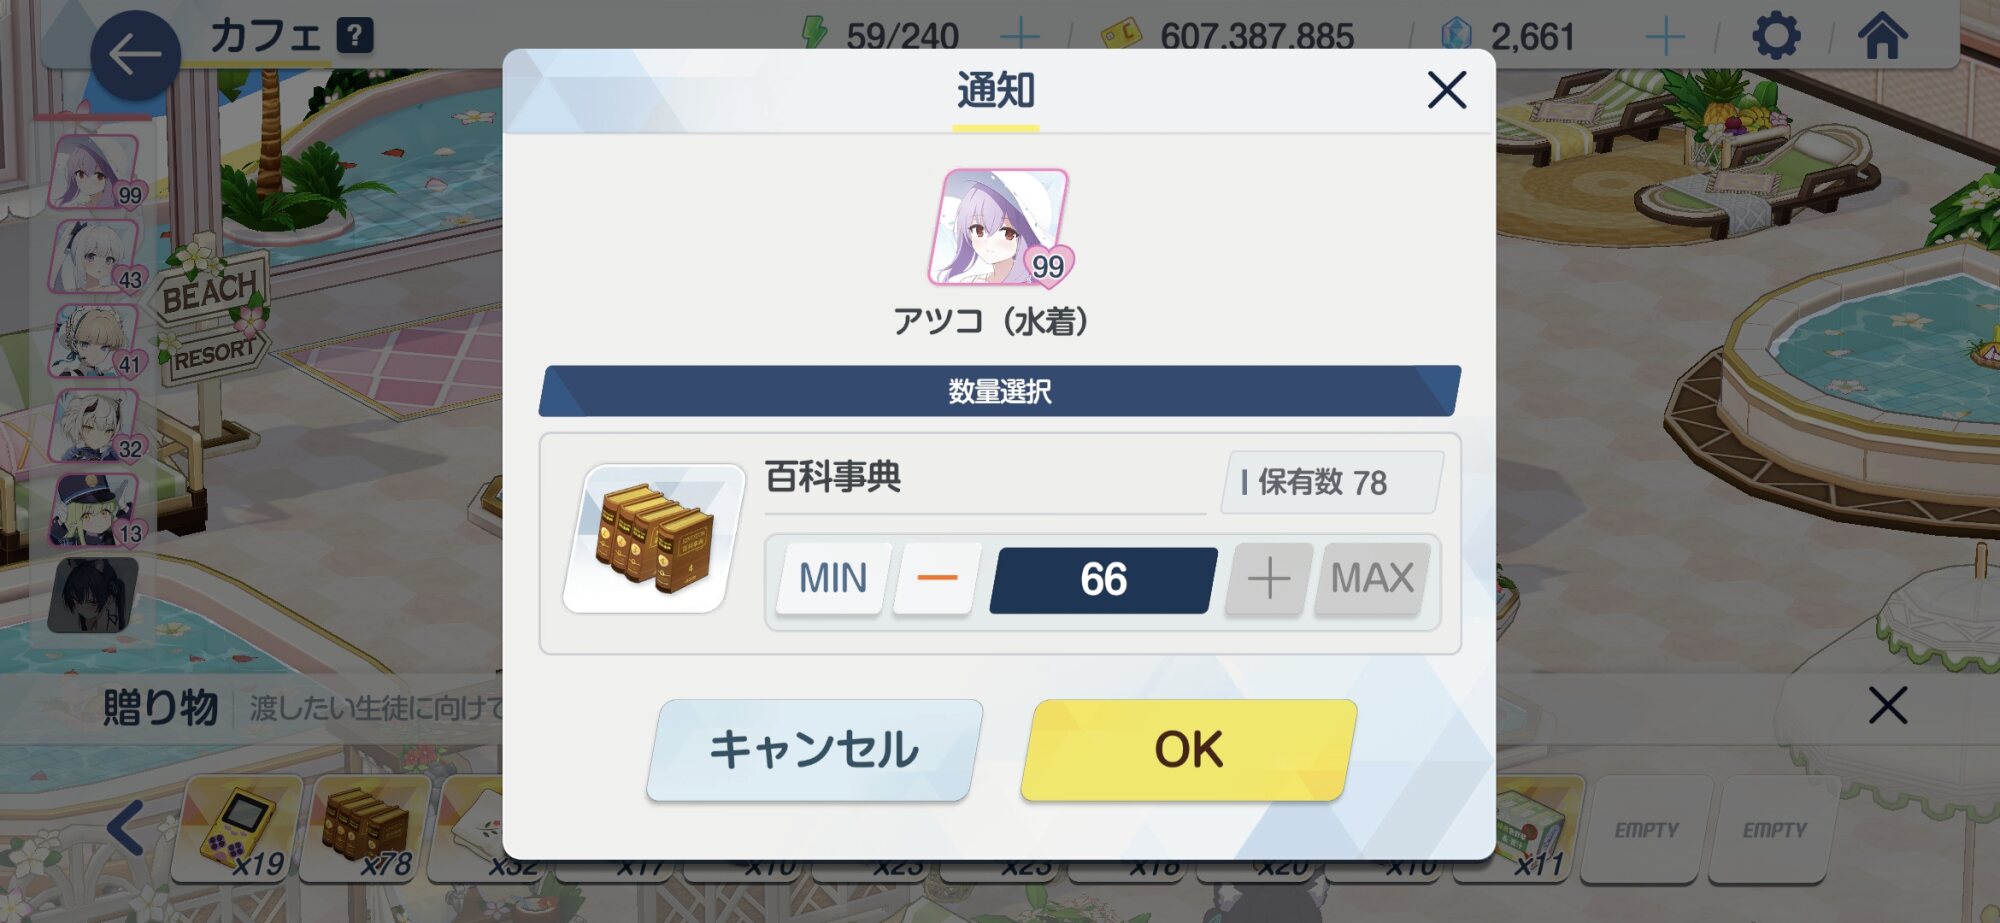Screen dimensions: 2000x923
Task: Close the notification dialog with X
Action: pos(1446,90)
